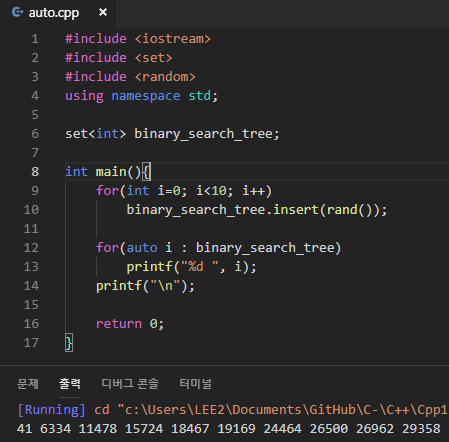Open the 출력 panel tab
This screenshot has width=449, height=442.
(x=70, y=384)
